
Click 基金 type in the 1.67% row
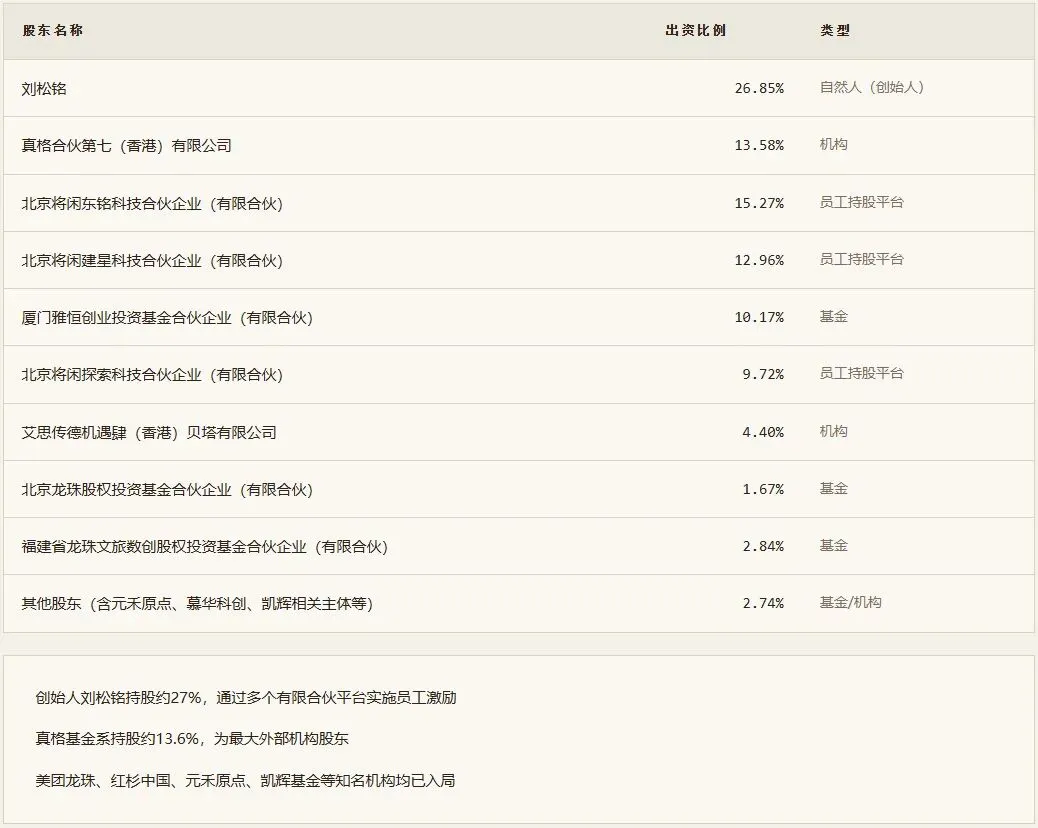833,488
